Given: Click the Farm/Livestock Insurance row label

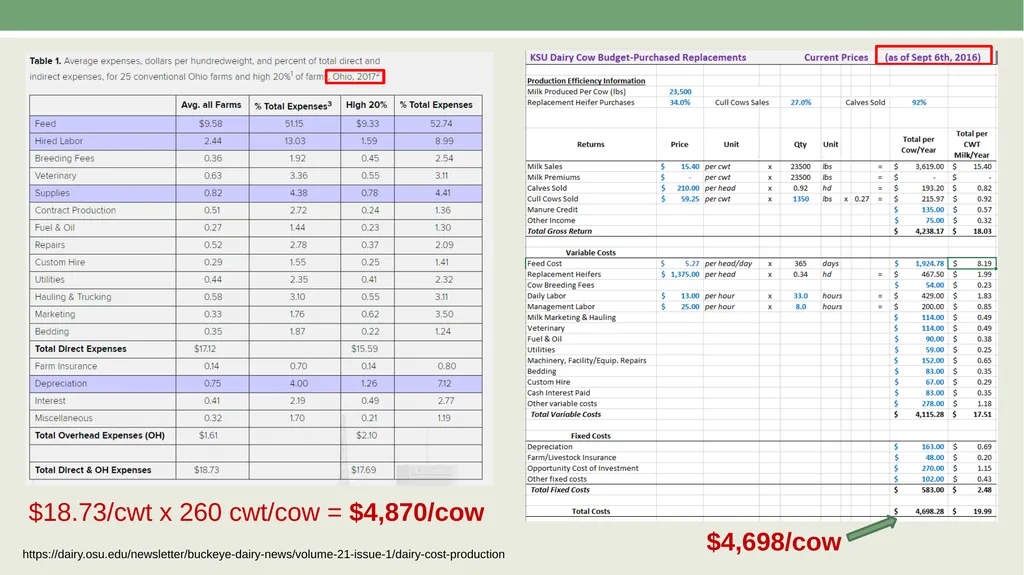Looking at the screenshot, I should point(571,457).
